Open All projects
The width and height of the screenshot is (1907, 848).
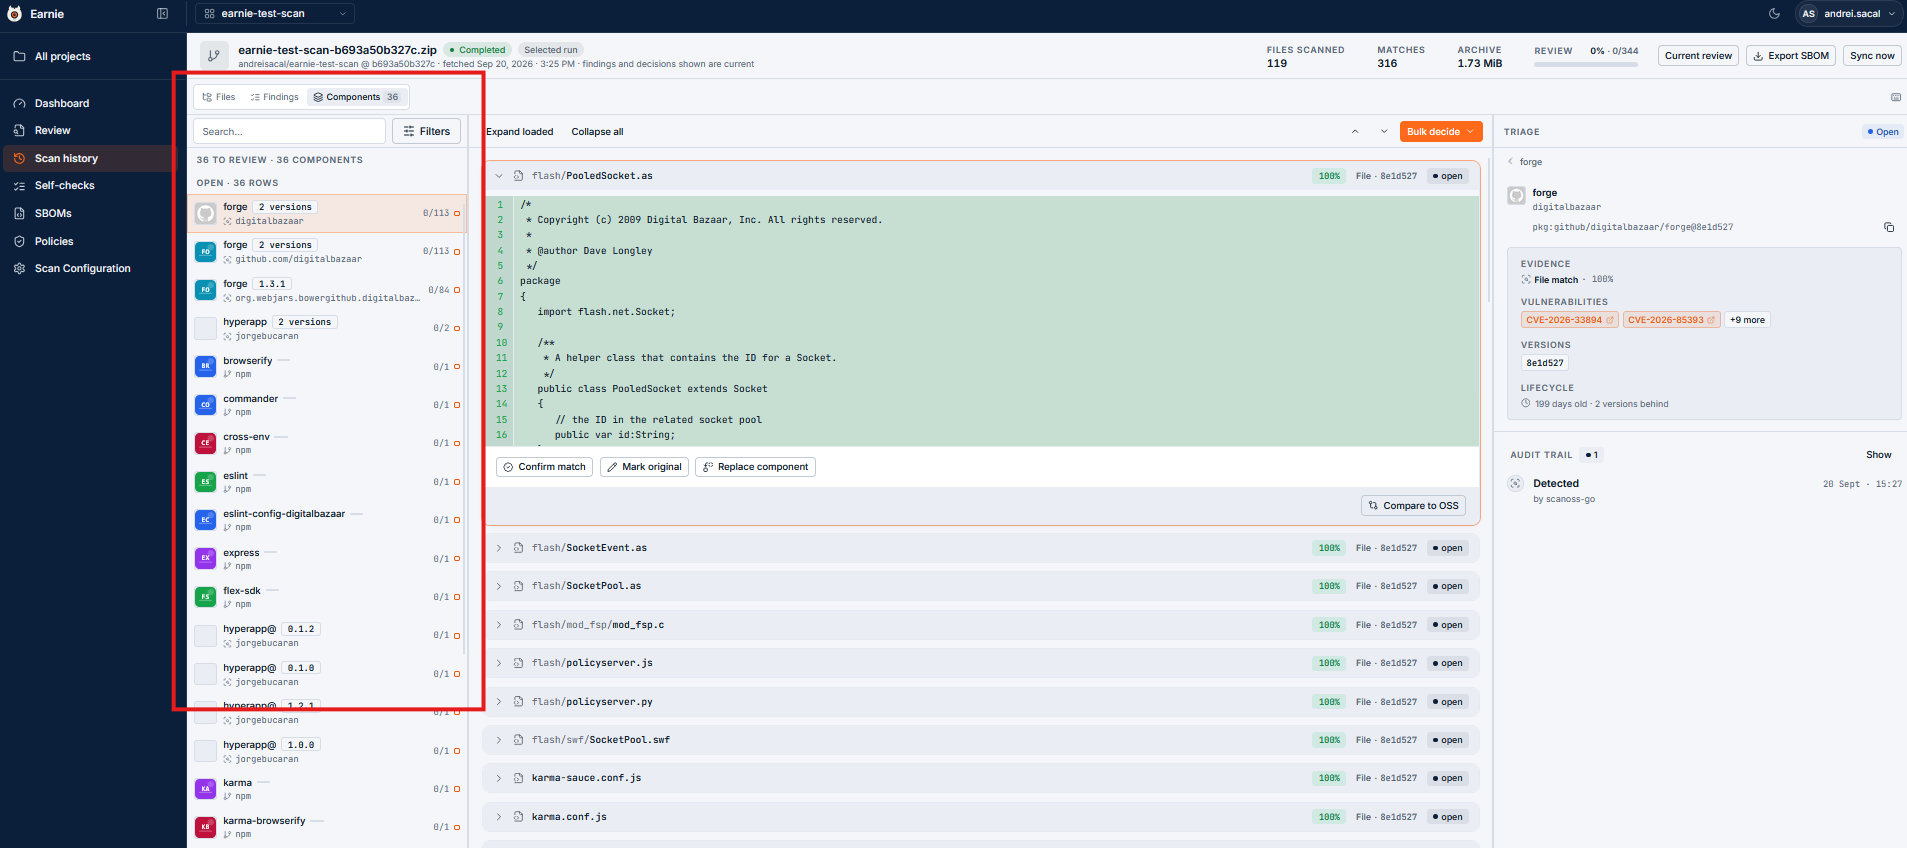(x=62, y=57)
